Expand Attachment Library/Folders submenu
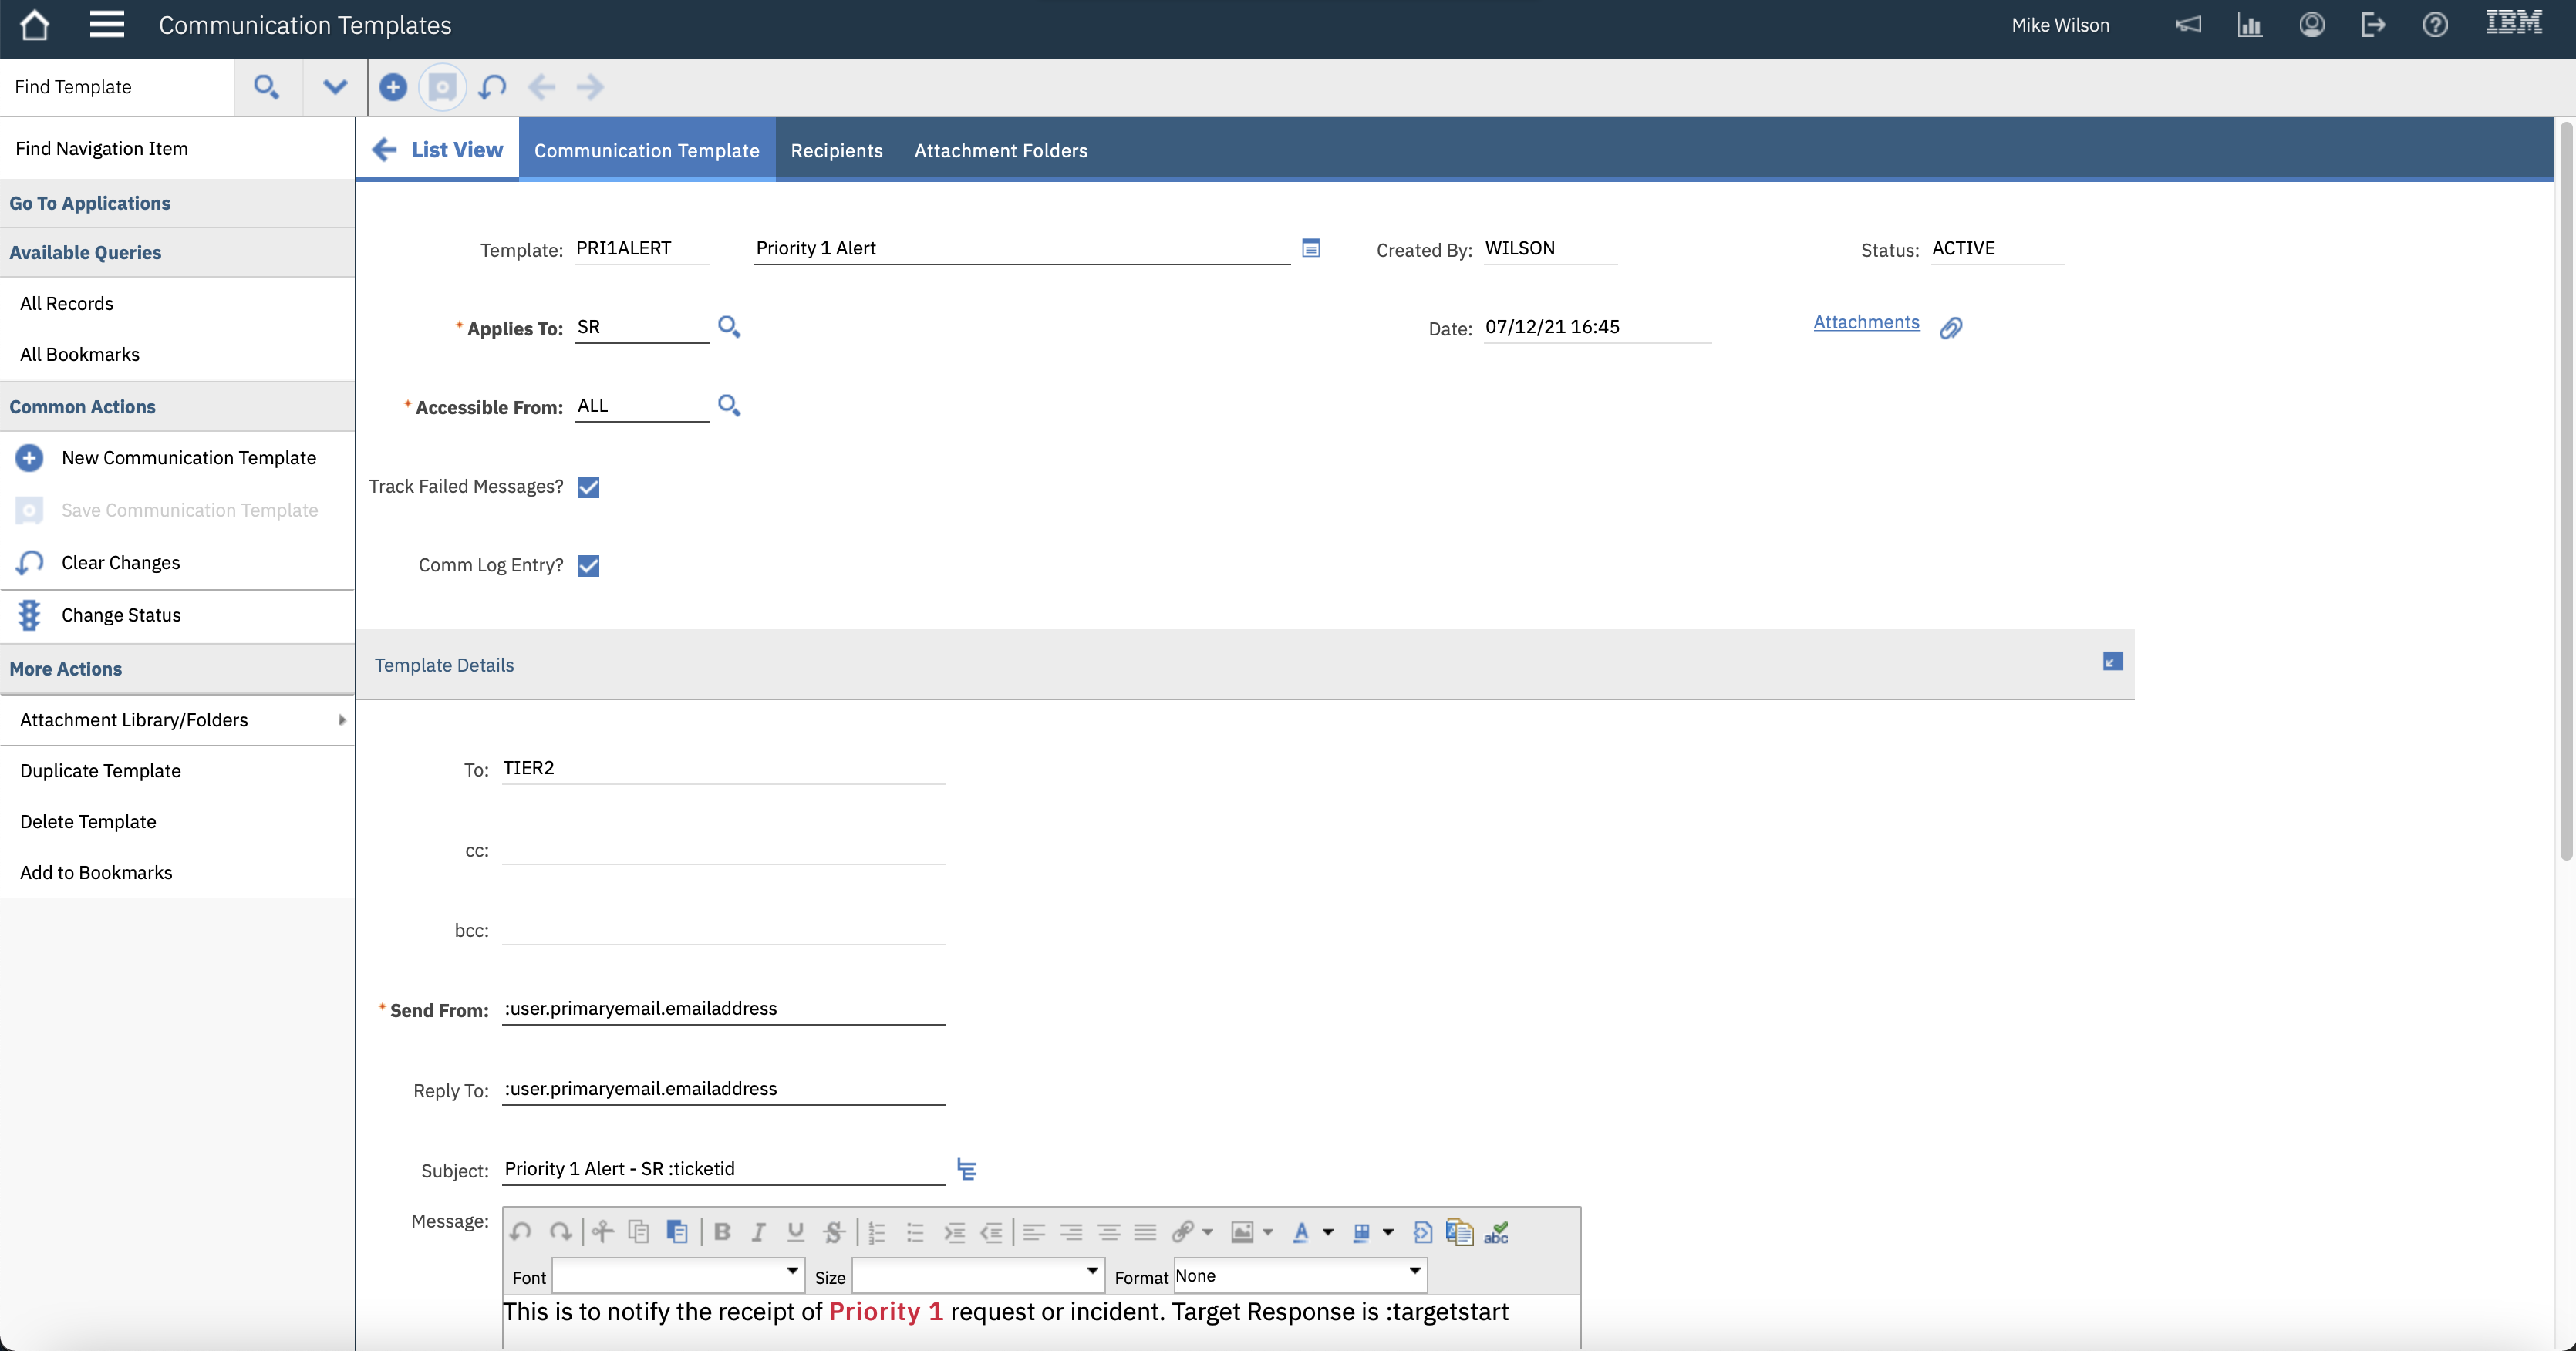Viewport: 2576px width, 1351px height. point(342,720)
